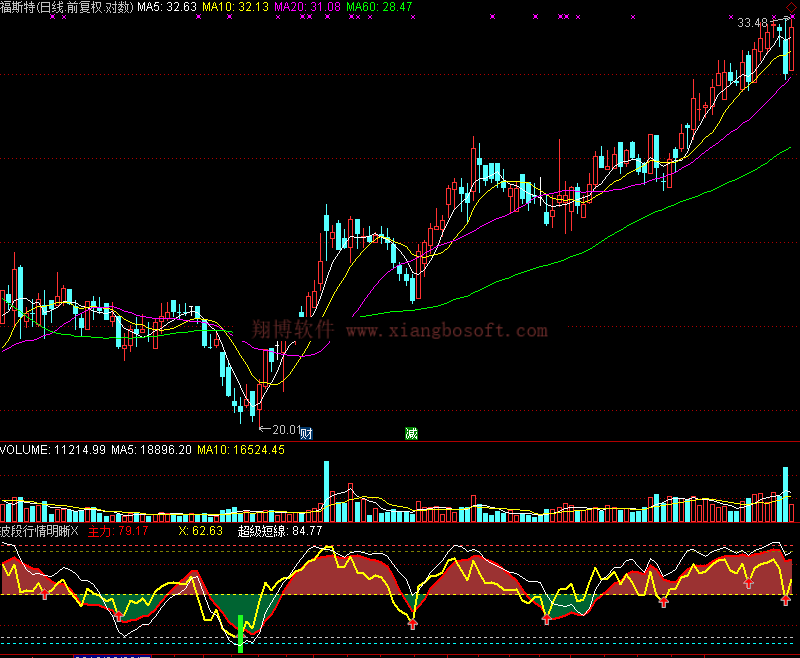800x658 pixels.
Task: Click the X: 62.63 indicator value
Action: [x=200, y=530]
